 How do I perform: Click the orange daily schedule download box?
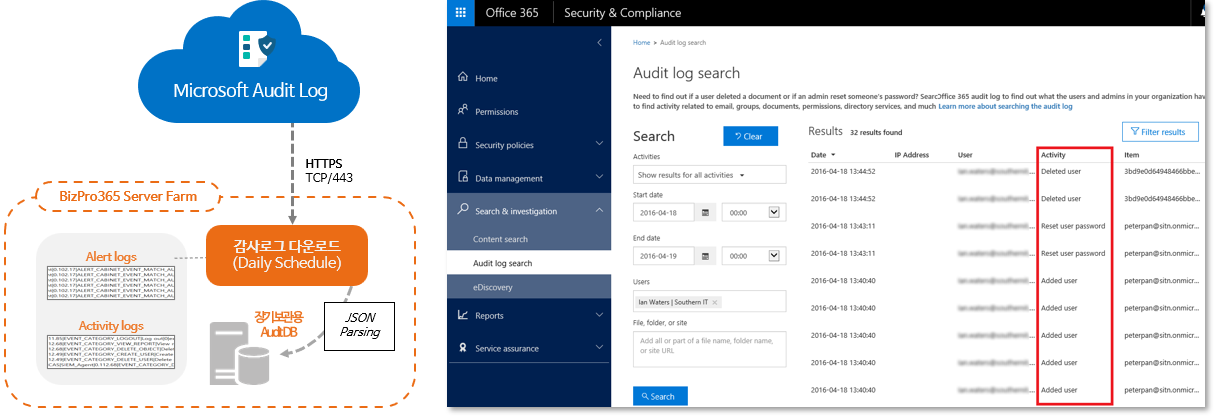click(x=288, y=256)
